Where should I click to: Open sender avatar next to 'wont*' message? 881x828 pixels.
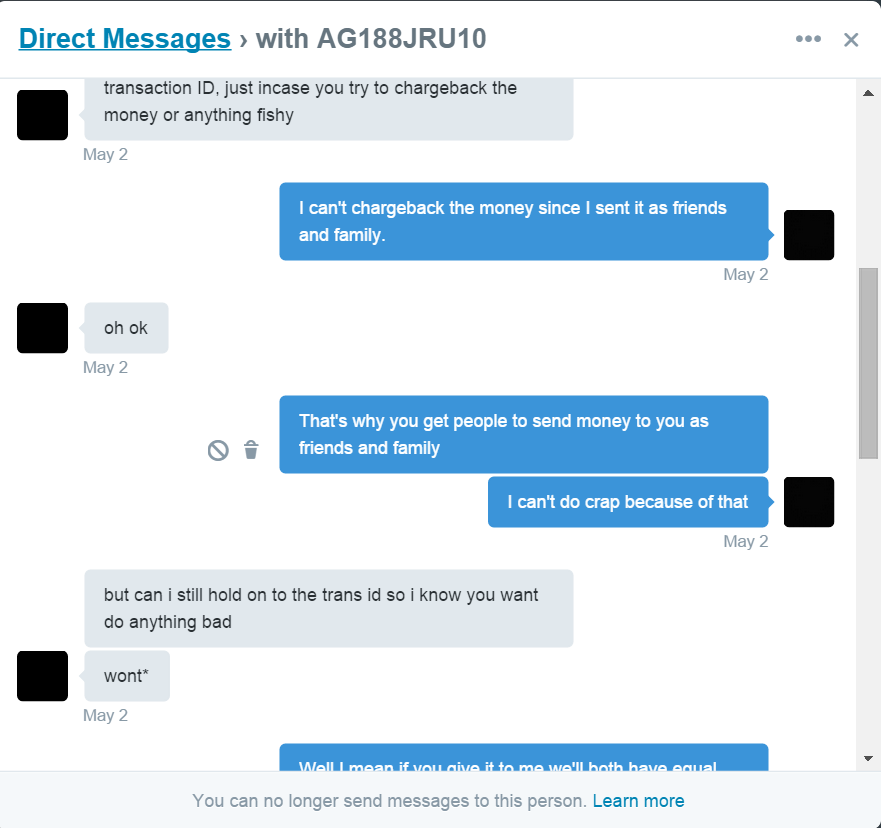click(43, 676)
